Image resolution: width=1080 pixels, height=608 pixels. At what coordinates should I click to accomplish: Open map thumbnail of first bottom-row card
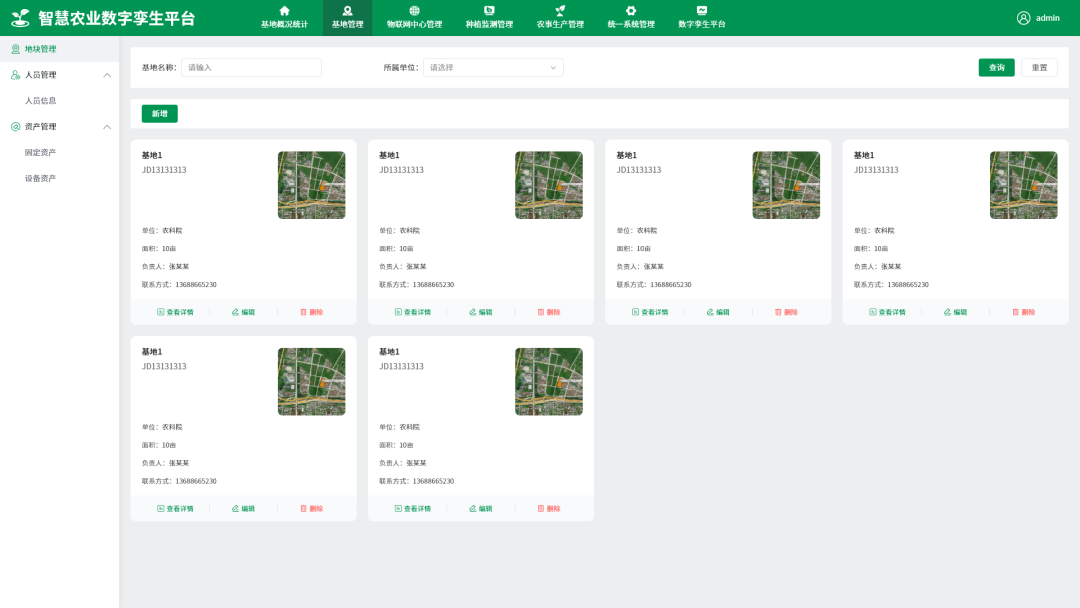click(311, 381)
